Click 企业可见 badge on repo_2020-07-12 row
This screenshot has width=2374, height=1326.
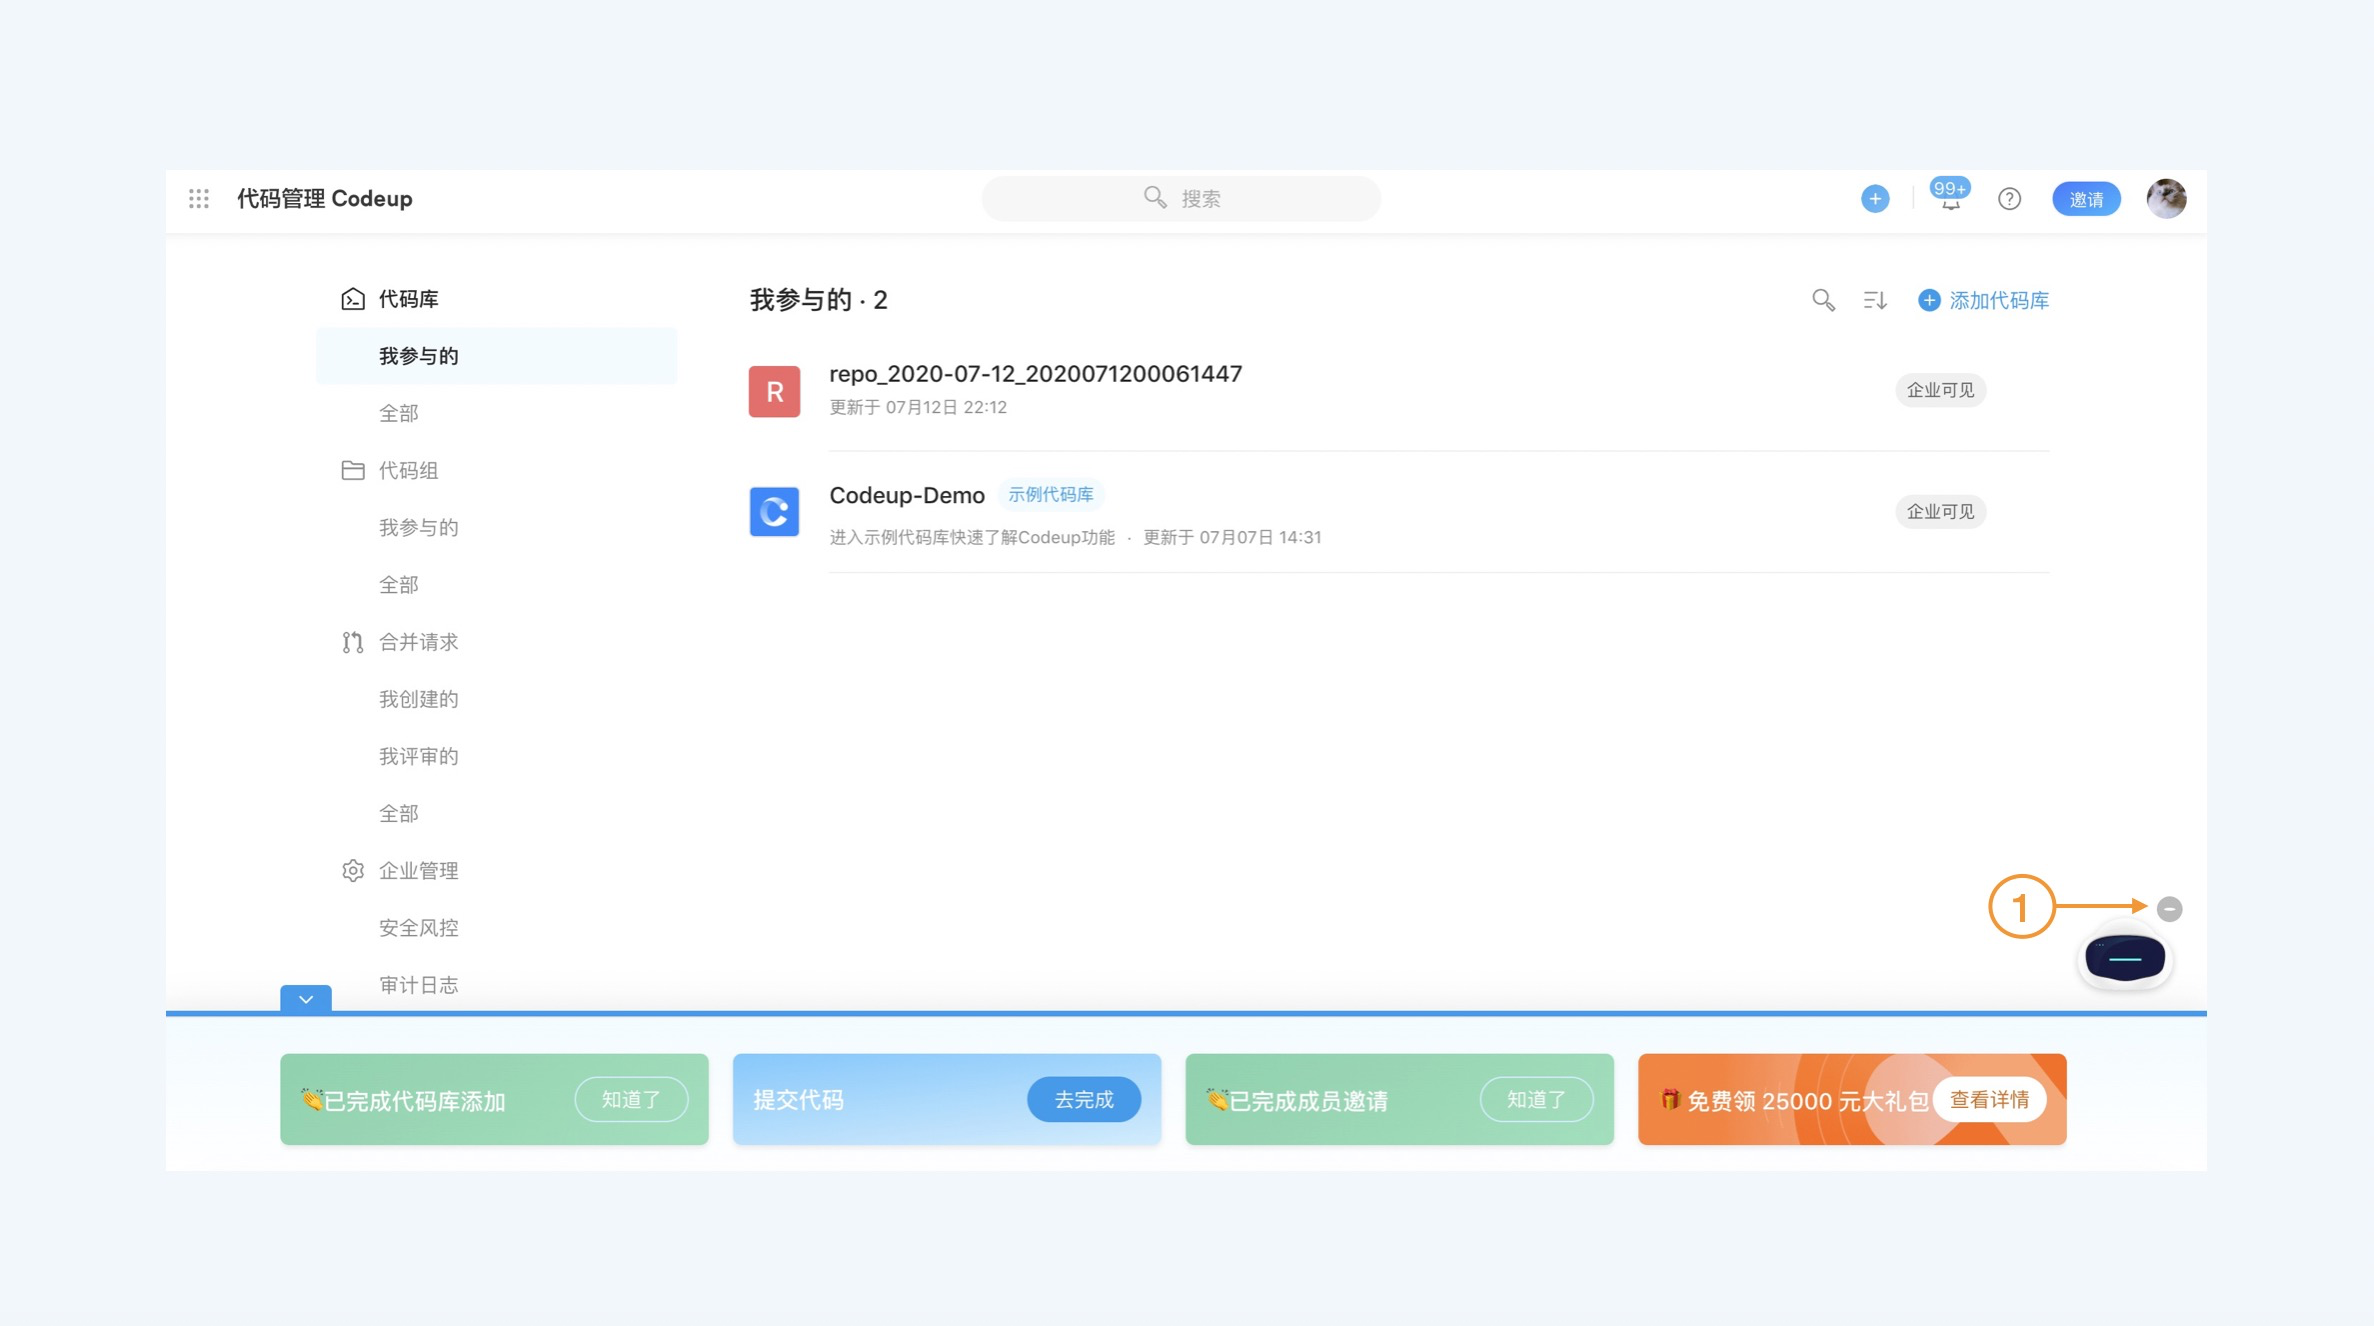click(1940, 390)
